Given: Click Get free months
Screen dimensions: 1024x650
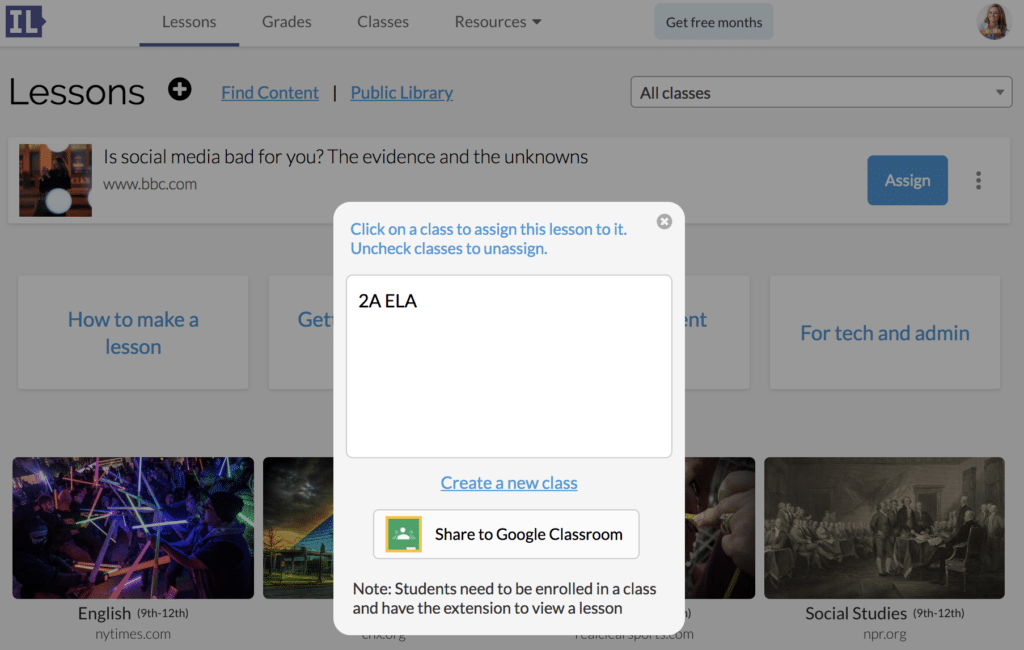Looking at the screenshot, I should 713,21.
